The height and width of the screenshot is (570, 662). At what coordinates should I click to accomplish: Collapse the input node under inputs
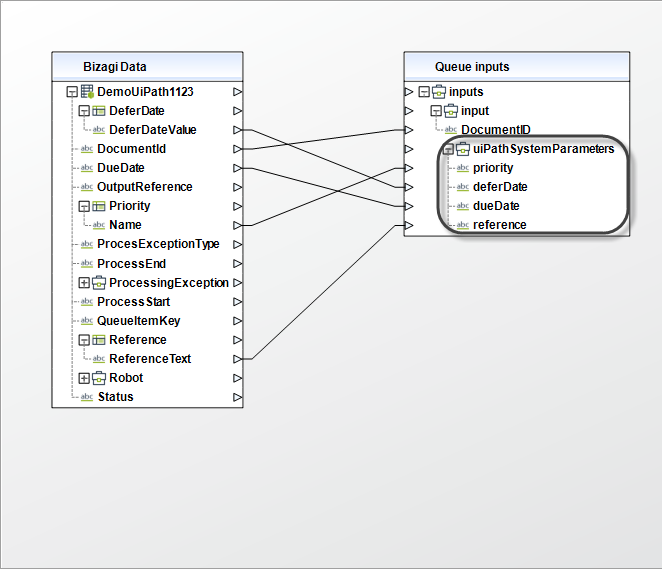[x=436, y=111]
